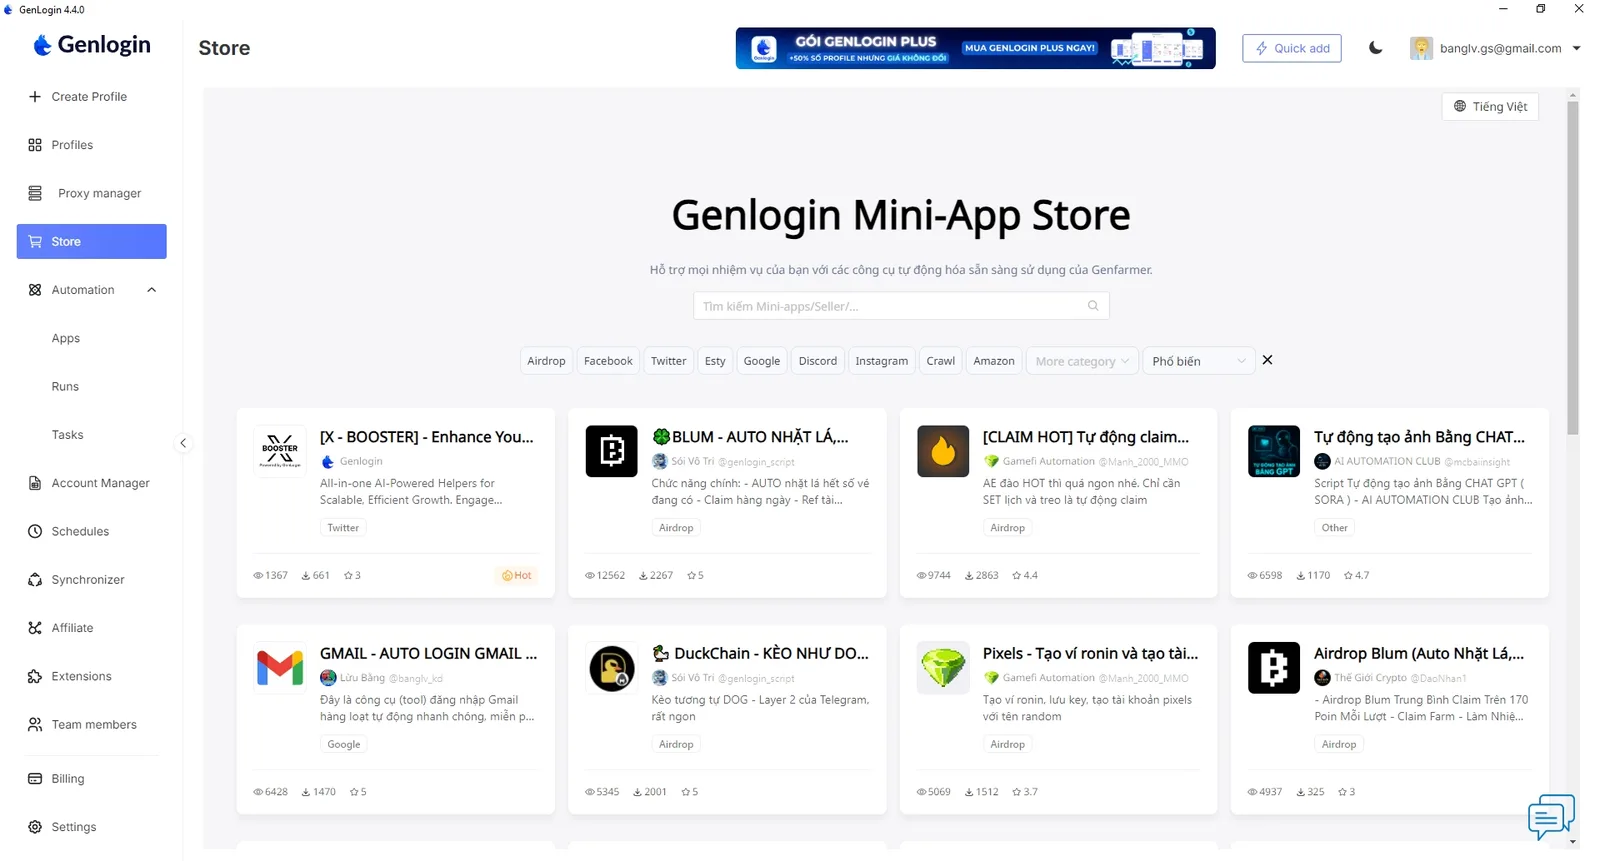1600x861 pixels.
Task: Open GMAIL - AUTO LOGIN app icon
Action: pyautogui.click(x=280, y=668)
